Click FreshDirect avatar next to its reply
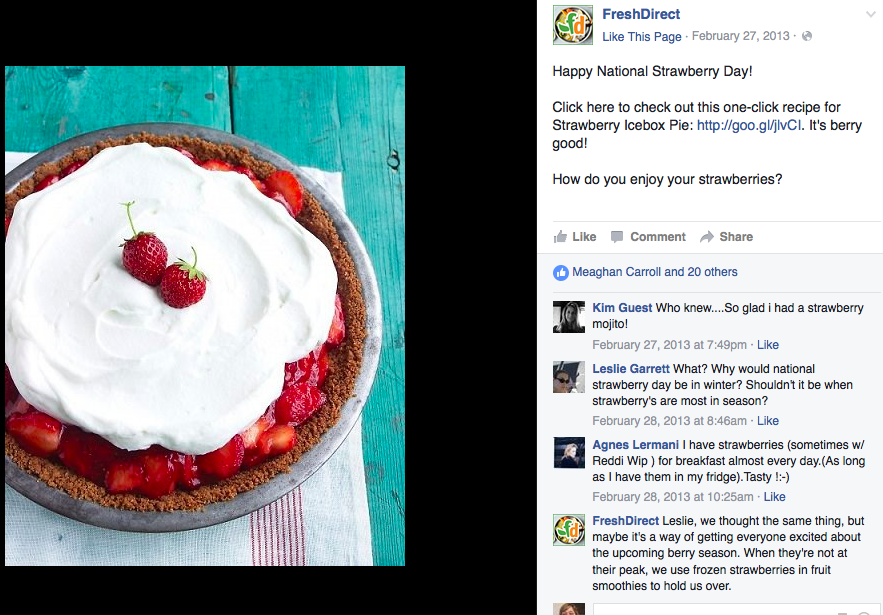 [x=569, y=529]
